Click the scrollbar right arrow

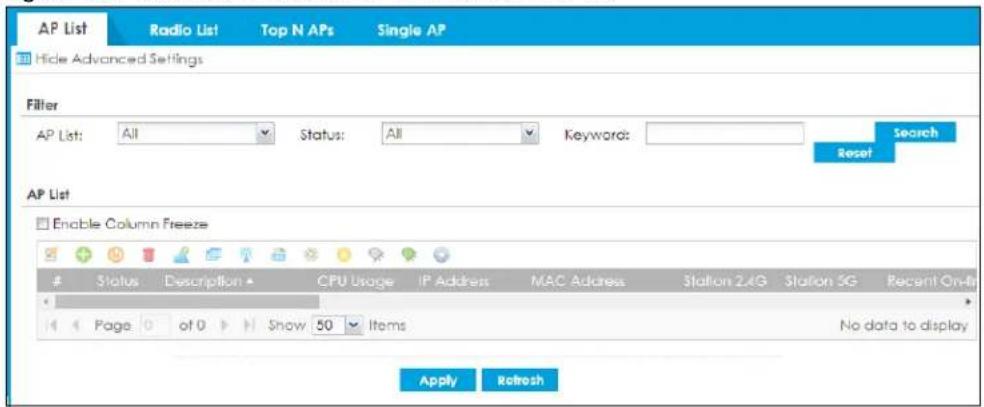click(968, 302)
